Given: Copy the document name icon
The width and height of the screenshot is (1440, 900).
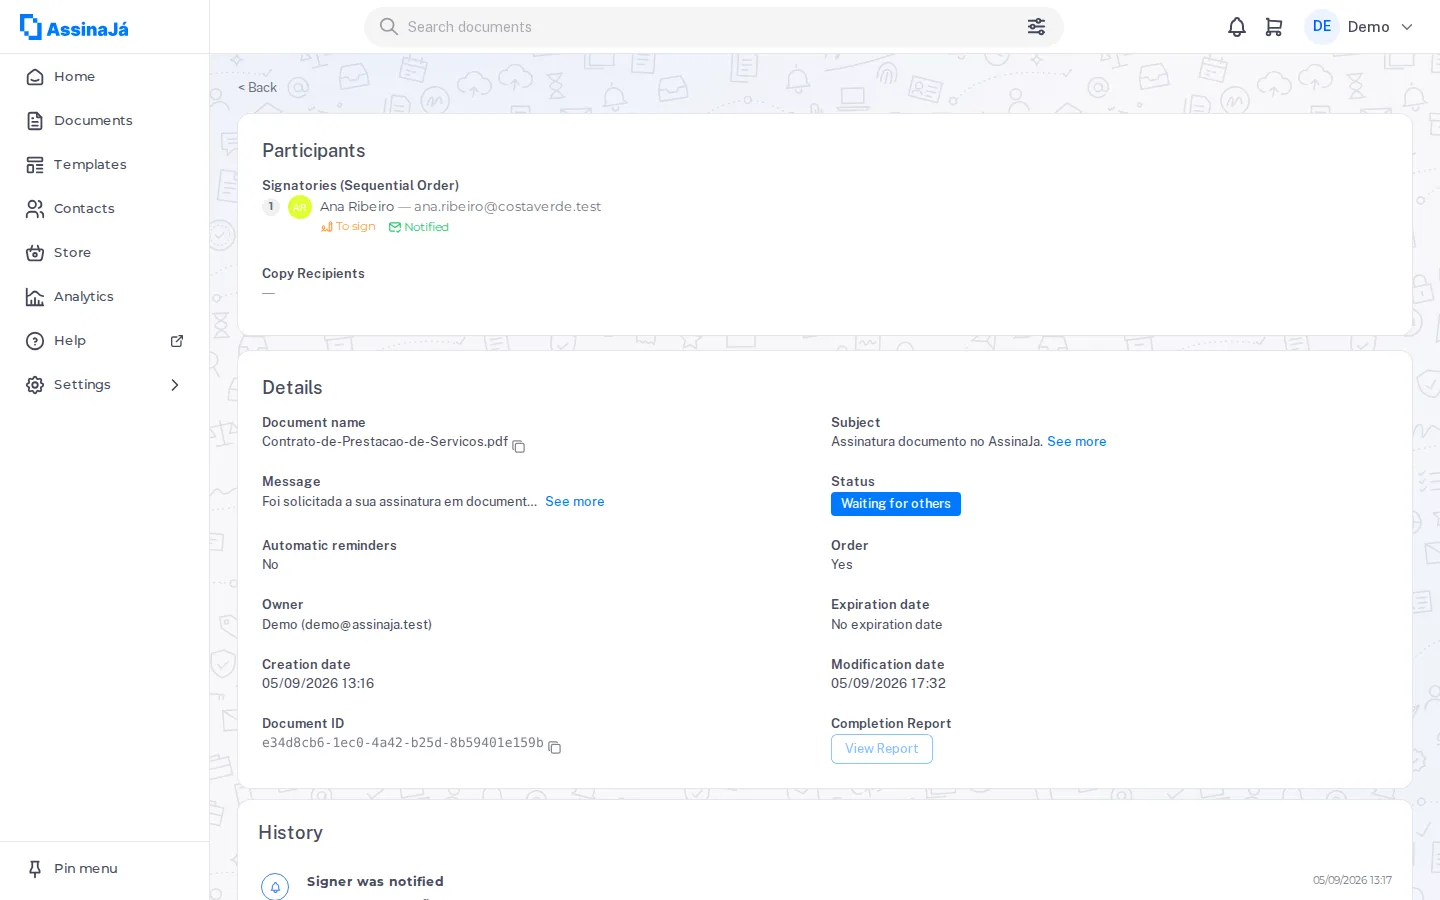Looking at the screenshot, I should pyautogui.click(x=518, y=446).
